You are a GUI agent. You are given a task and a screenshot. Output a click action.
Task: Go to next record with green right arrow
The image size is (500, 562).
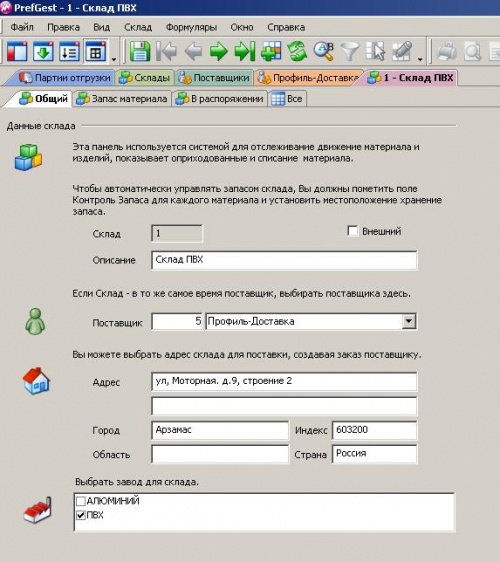pyautogui.click(x=219, y=51)
